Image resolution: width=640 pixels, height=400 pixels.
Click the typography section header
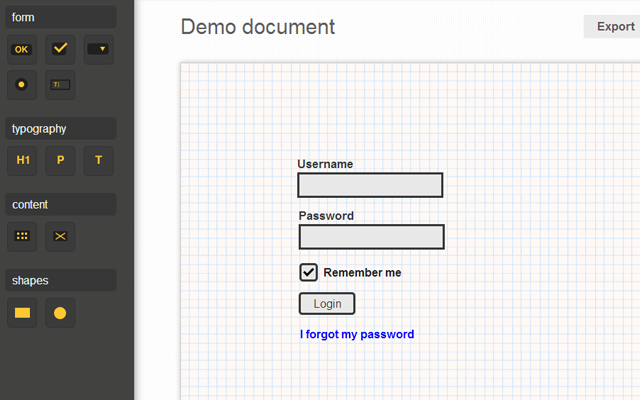point(60,128)
